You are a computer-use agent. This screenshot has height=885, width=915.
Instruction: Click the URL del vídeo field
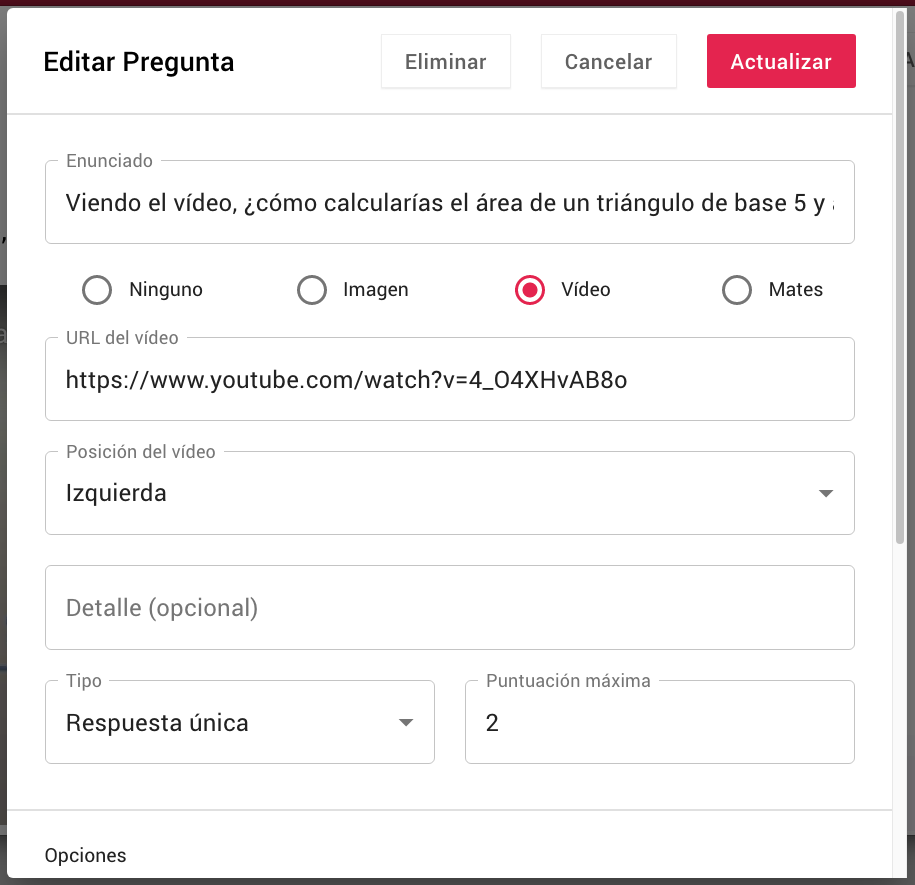450,379
